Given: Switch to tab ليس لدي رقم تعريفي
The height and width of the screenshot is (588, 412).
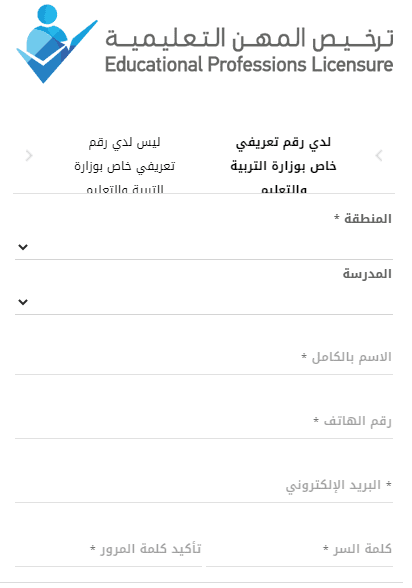Looking at the screenshot, I should [124, 165].
